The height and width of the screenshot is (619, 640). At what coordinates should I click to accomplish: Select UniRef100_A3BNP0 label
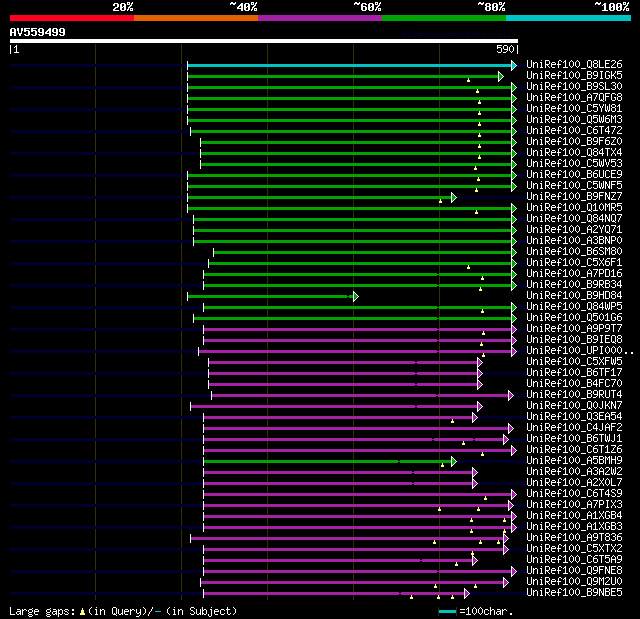click(574, 241)
